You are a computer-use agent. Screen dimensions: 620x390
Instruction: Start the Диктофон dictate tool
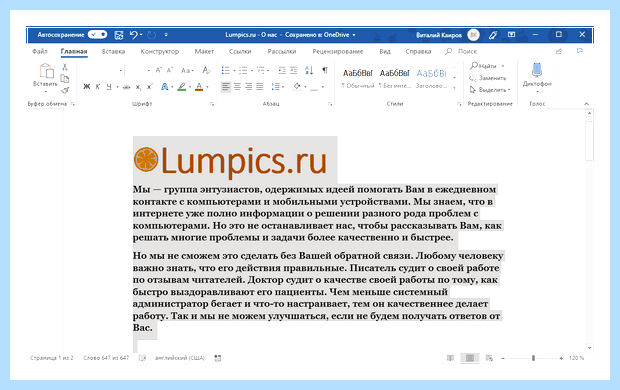(x=537, y=78)
